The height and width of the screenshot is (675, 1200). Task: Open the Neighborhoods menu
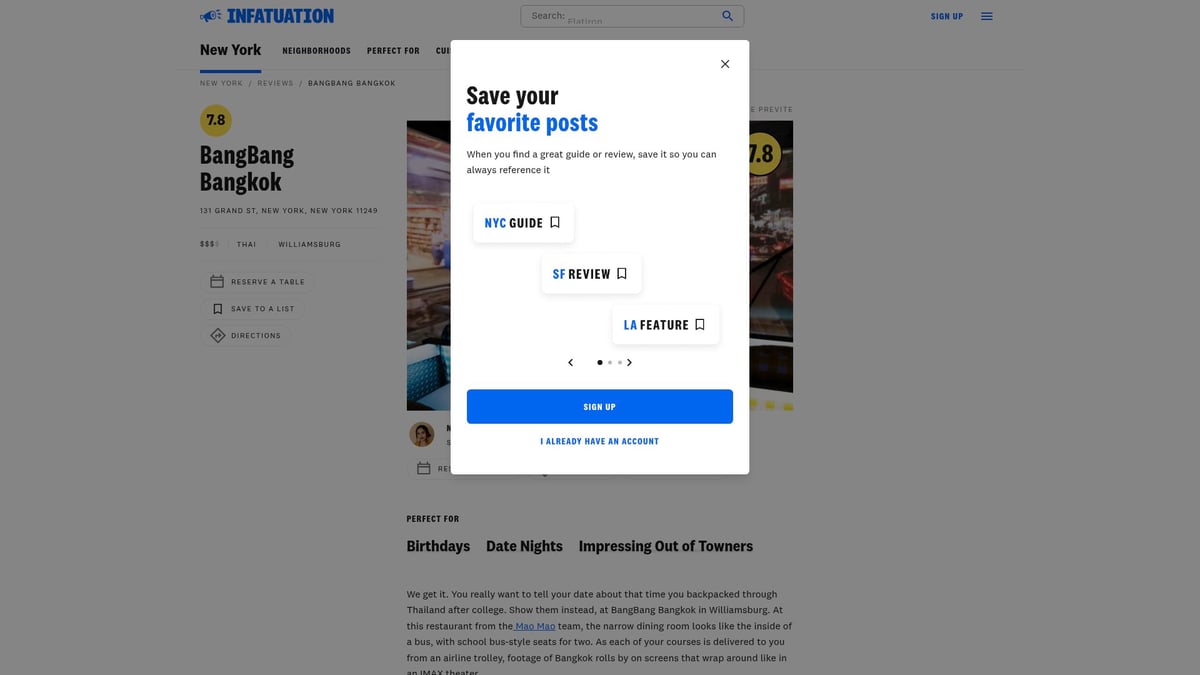pyautogui.click(x=316, y=51)
